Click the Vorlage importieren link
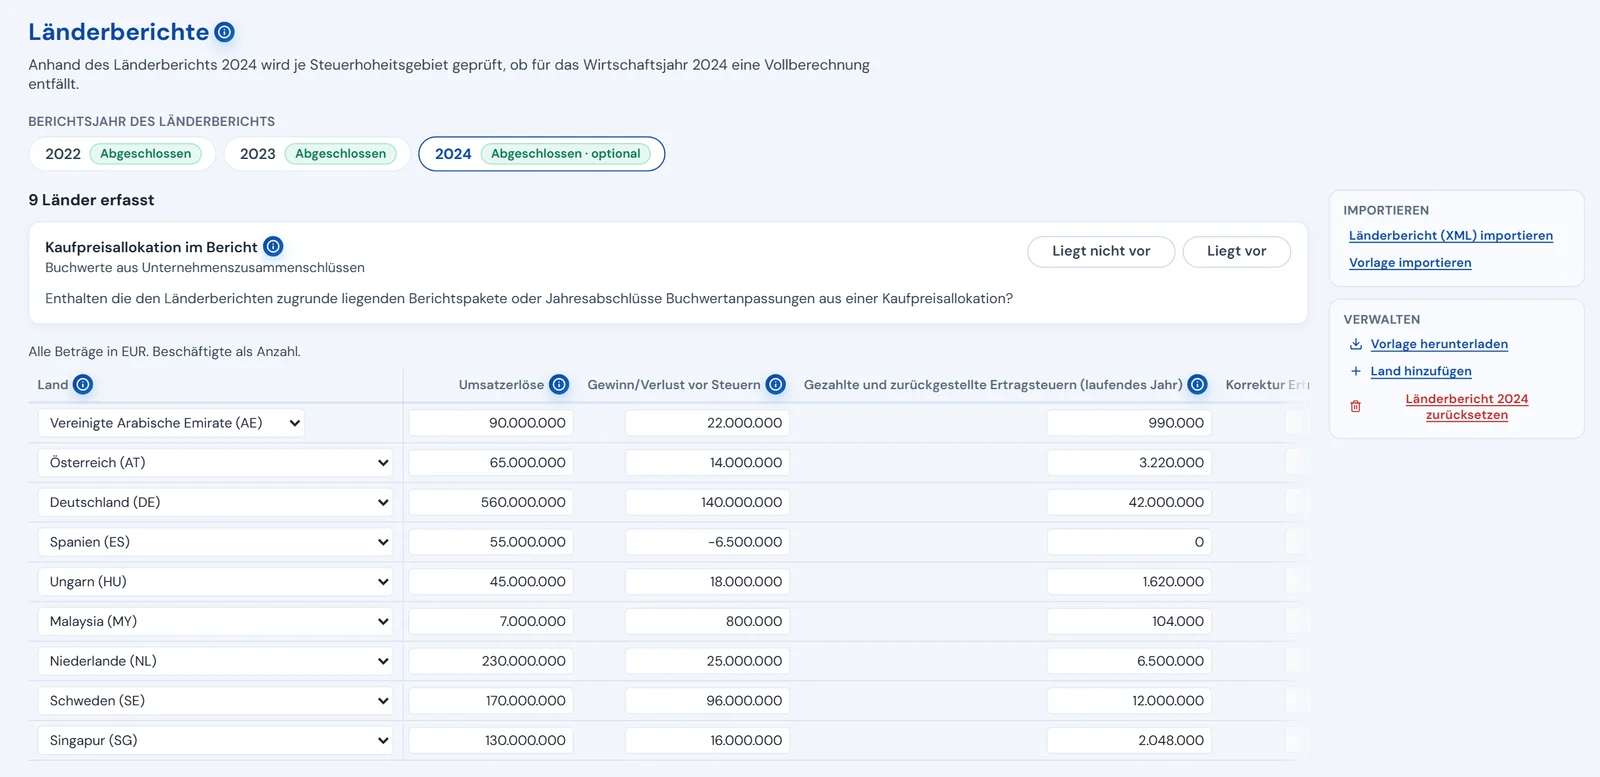1600x777 pixels. 1410,263
